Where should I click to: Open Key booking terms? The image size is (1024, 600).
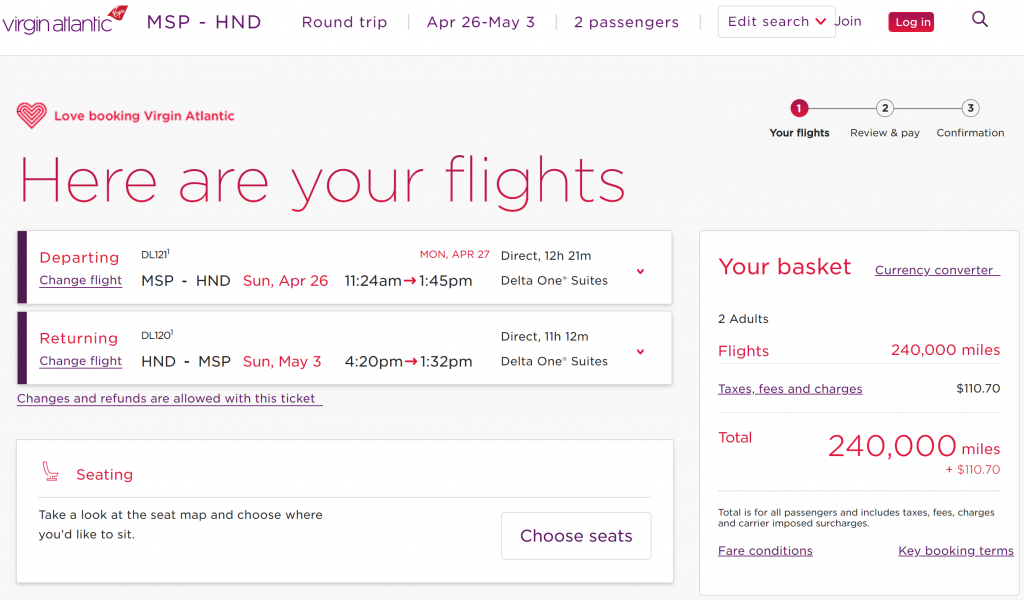[x=956, y=550]
